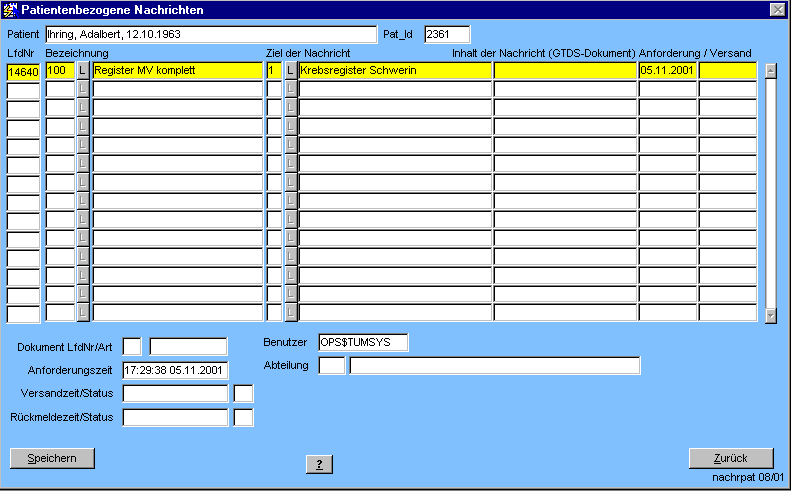The width and height of the screenshot is (791, 491).
Task: Focus the Anforderungszeit timestamp field
Action: pos(175,370)
